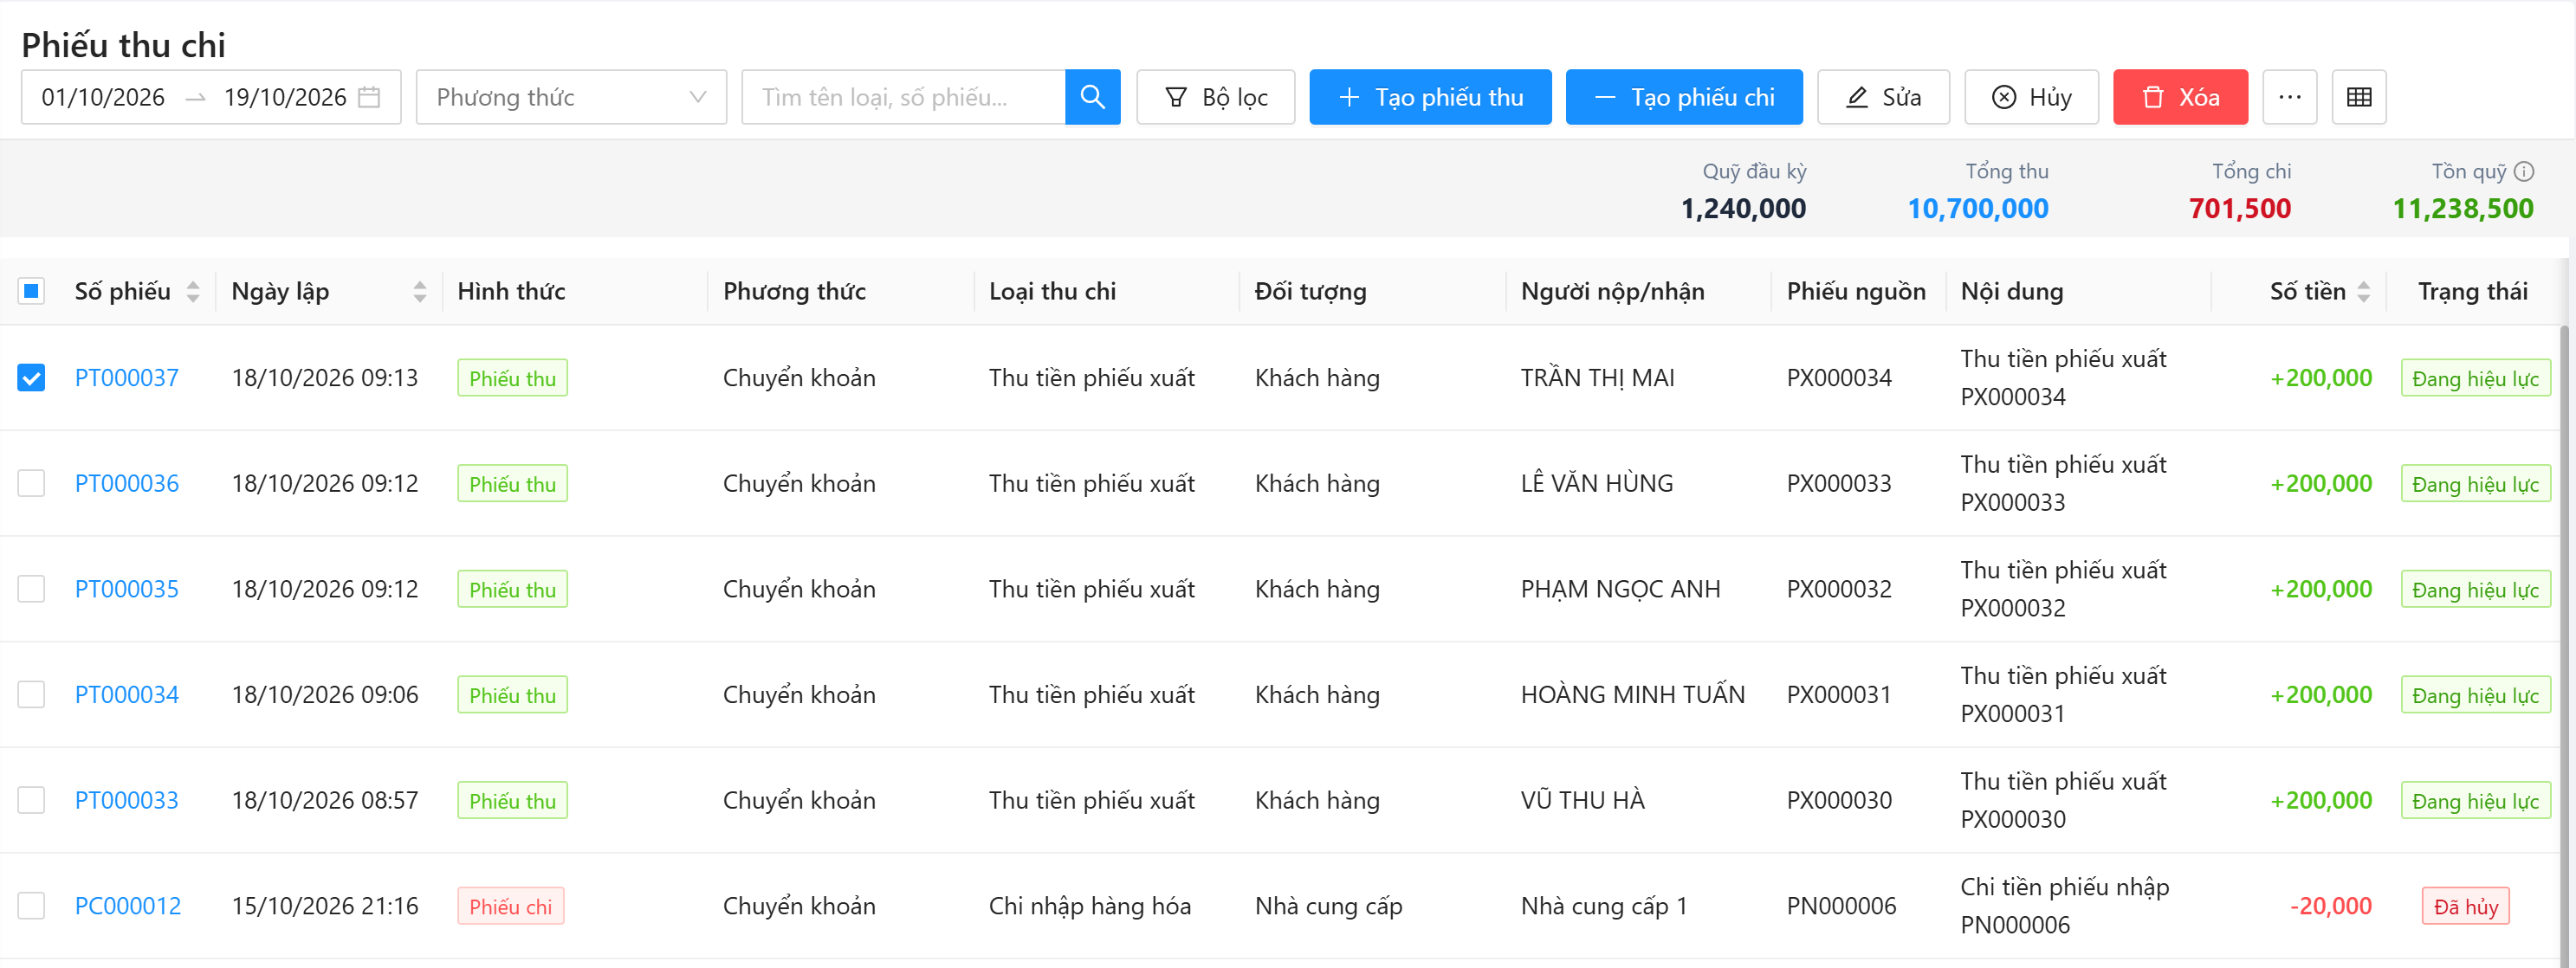Check the PT000033 row checkbox
Screen dimensions: 2576x968
(x=31, y=800)
